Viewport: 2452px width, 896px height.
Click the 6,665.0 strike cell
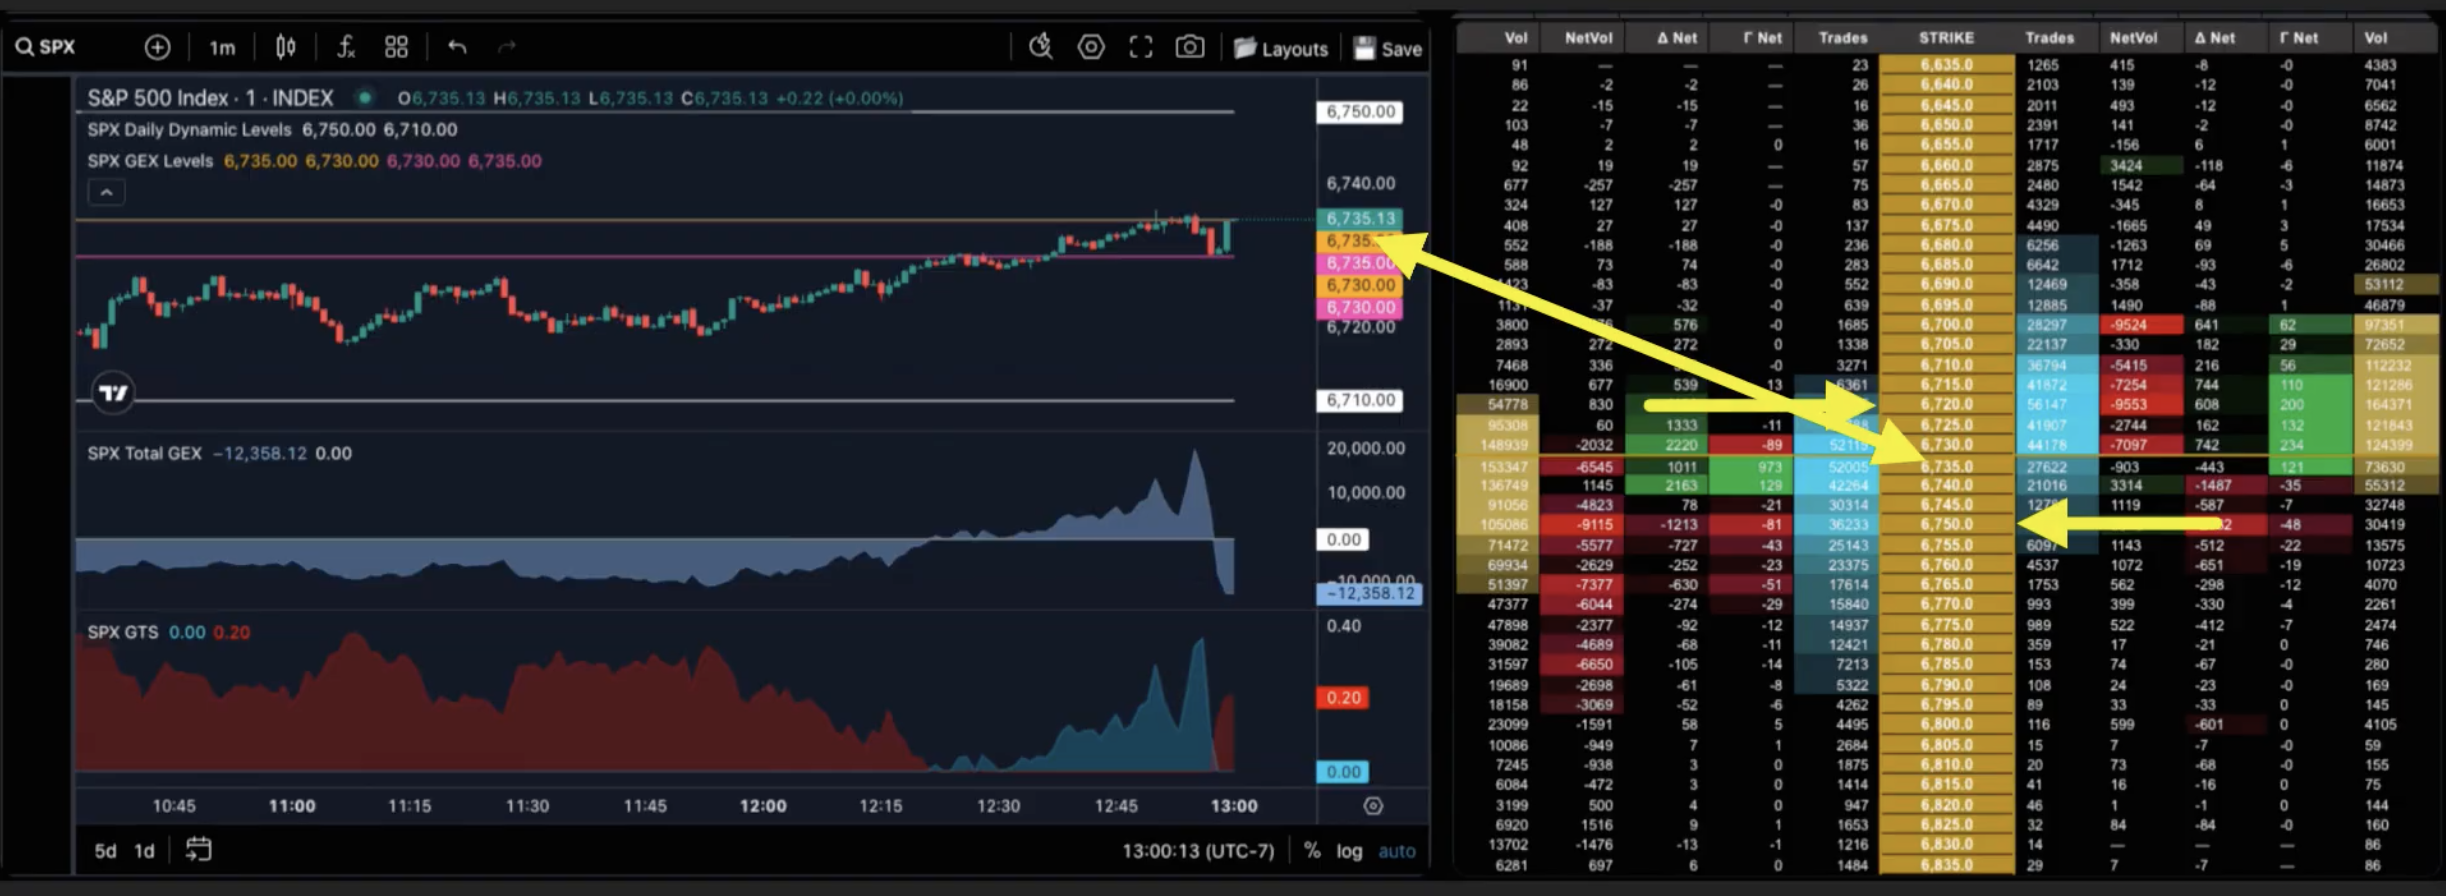point(1946,185)
